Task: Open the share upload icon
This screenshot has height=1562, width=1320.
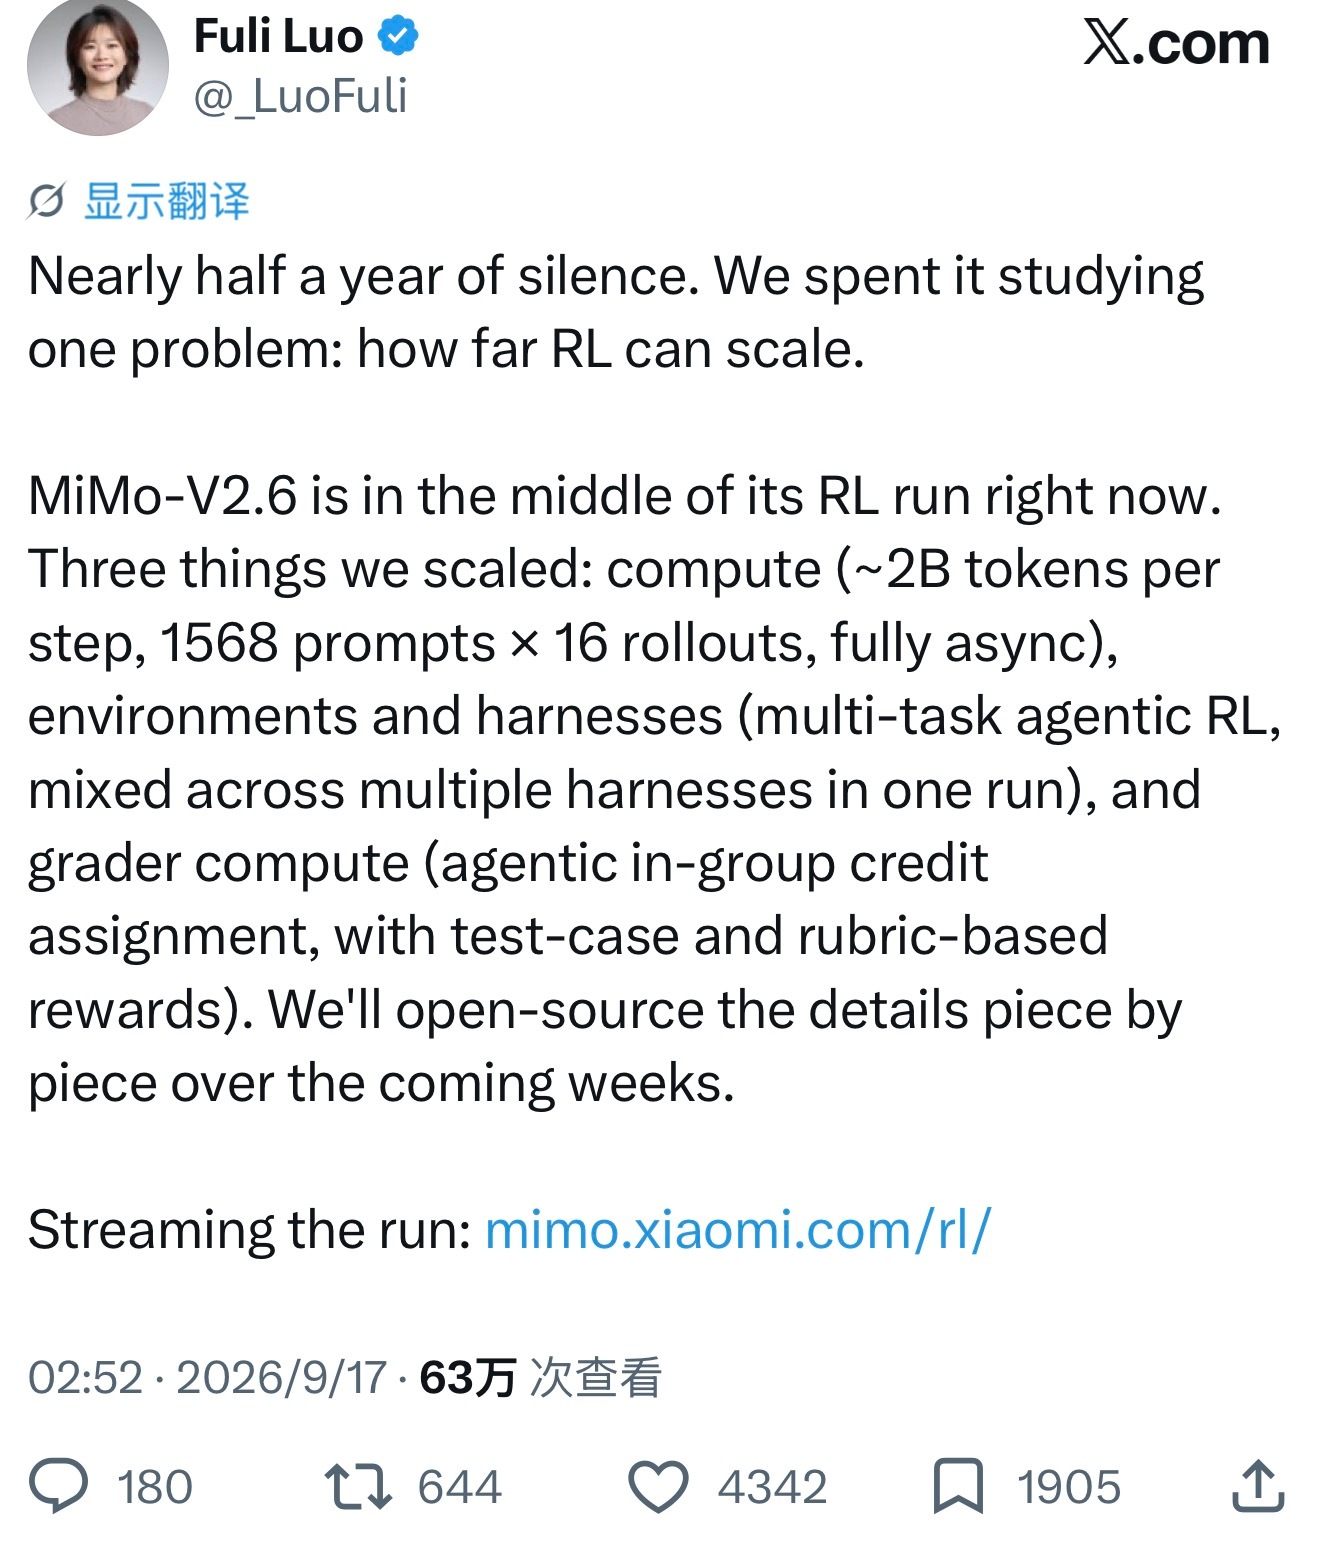Action: 1258,1485
